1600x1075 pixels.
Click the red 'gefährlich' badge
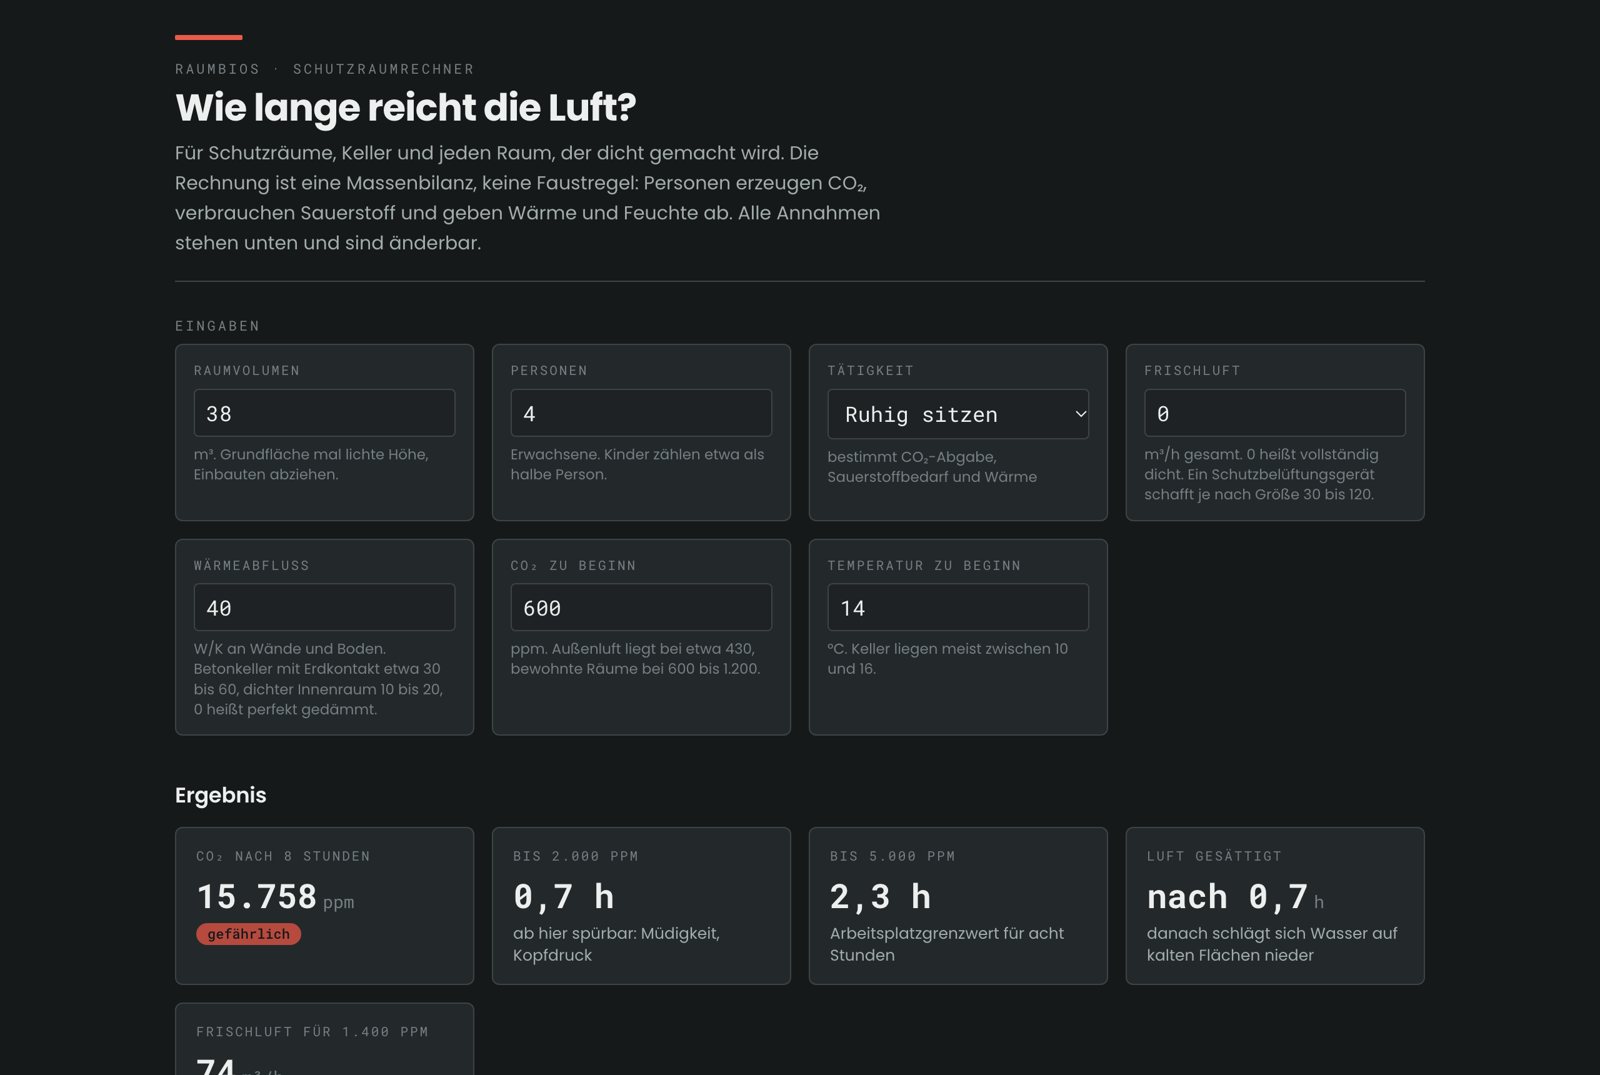249,934
